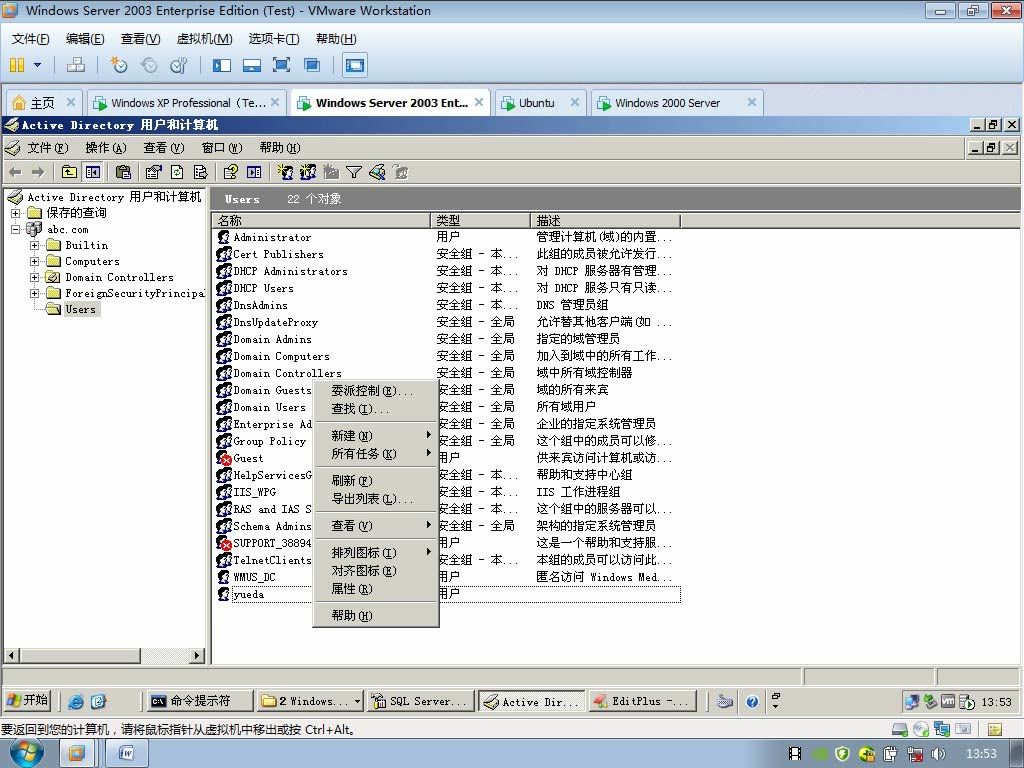Switch to 命令提示符 taskbar button
Screen dimensions: 1024x768
tap(199, 701)
